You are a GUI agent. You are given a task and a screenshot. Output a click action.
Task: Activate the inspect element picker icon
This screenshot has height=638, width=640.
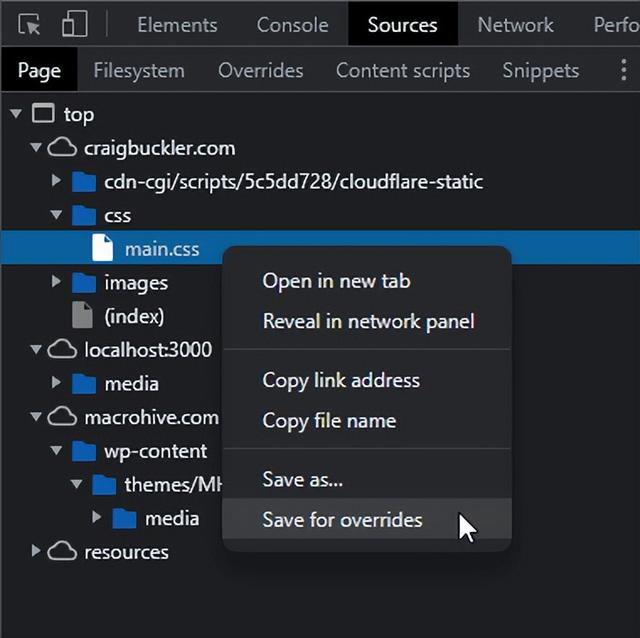click(29, 24)
